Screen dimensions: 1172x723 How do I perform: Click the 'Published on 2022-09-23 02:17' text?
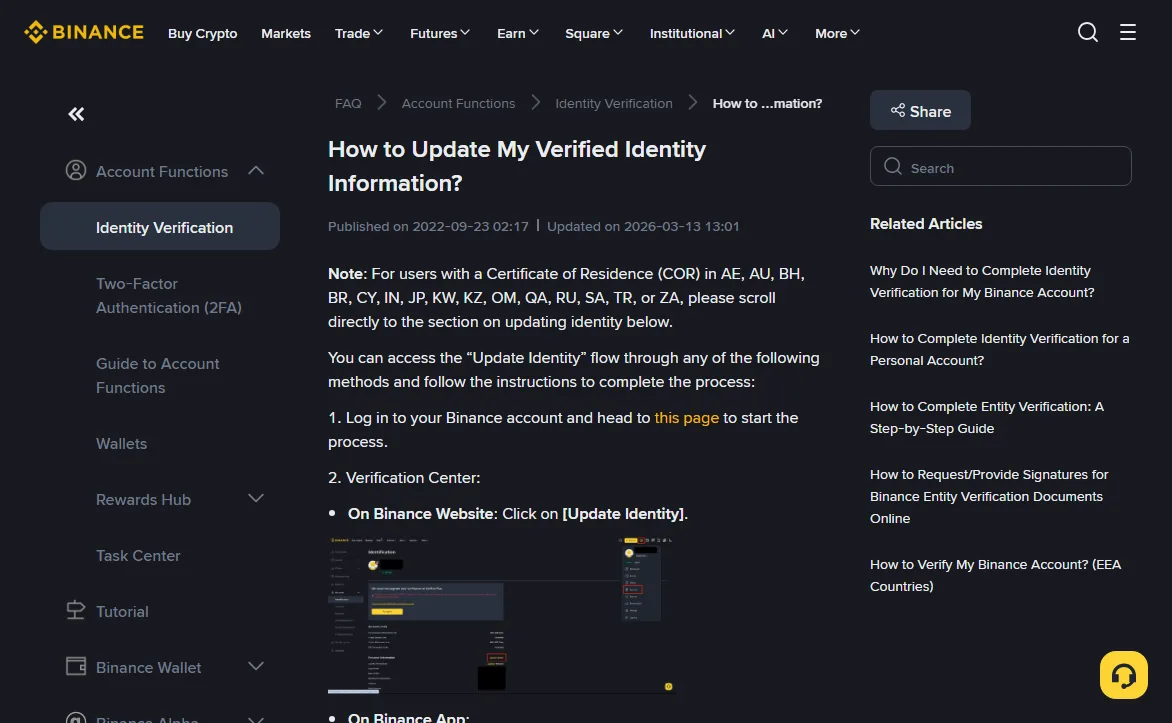tap(428, 227)
